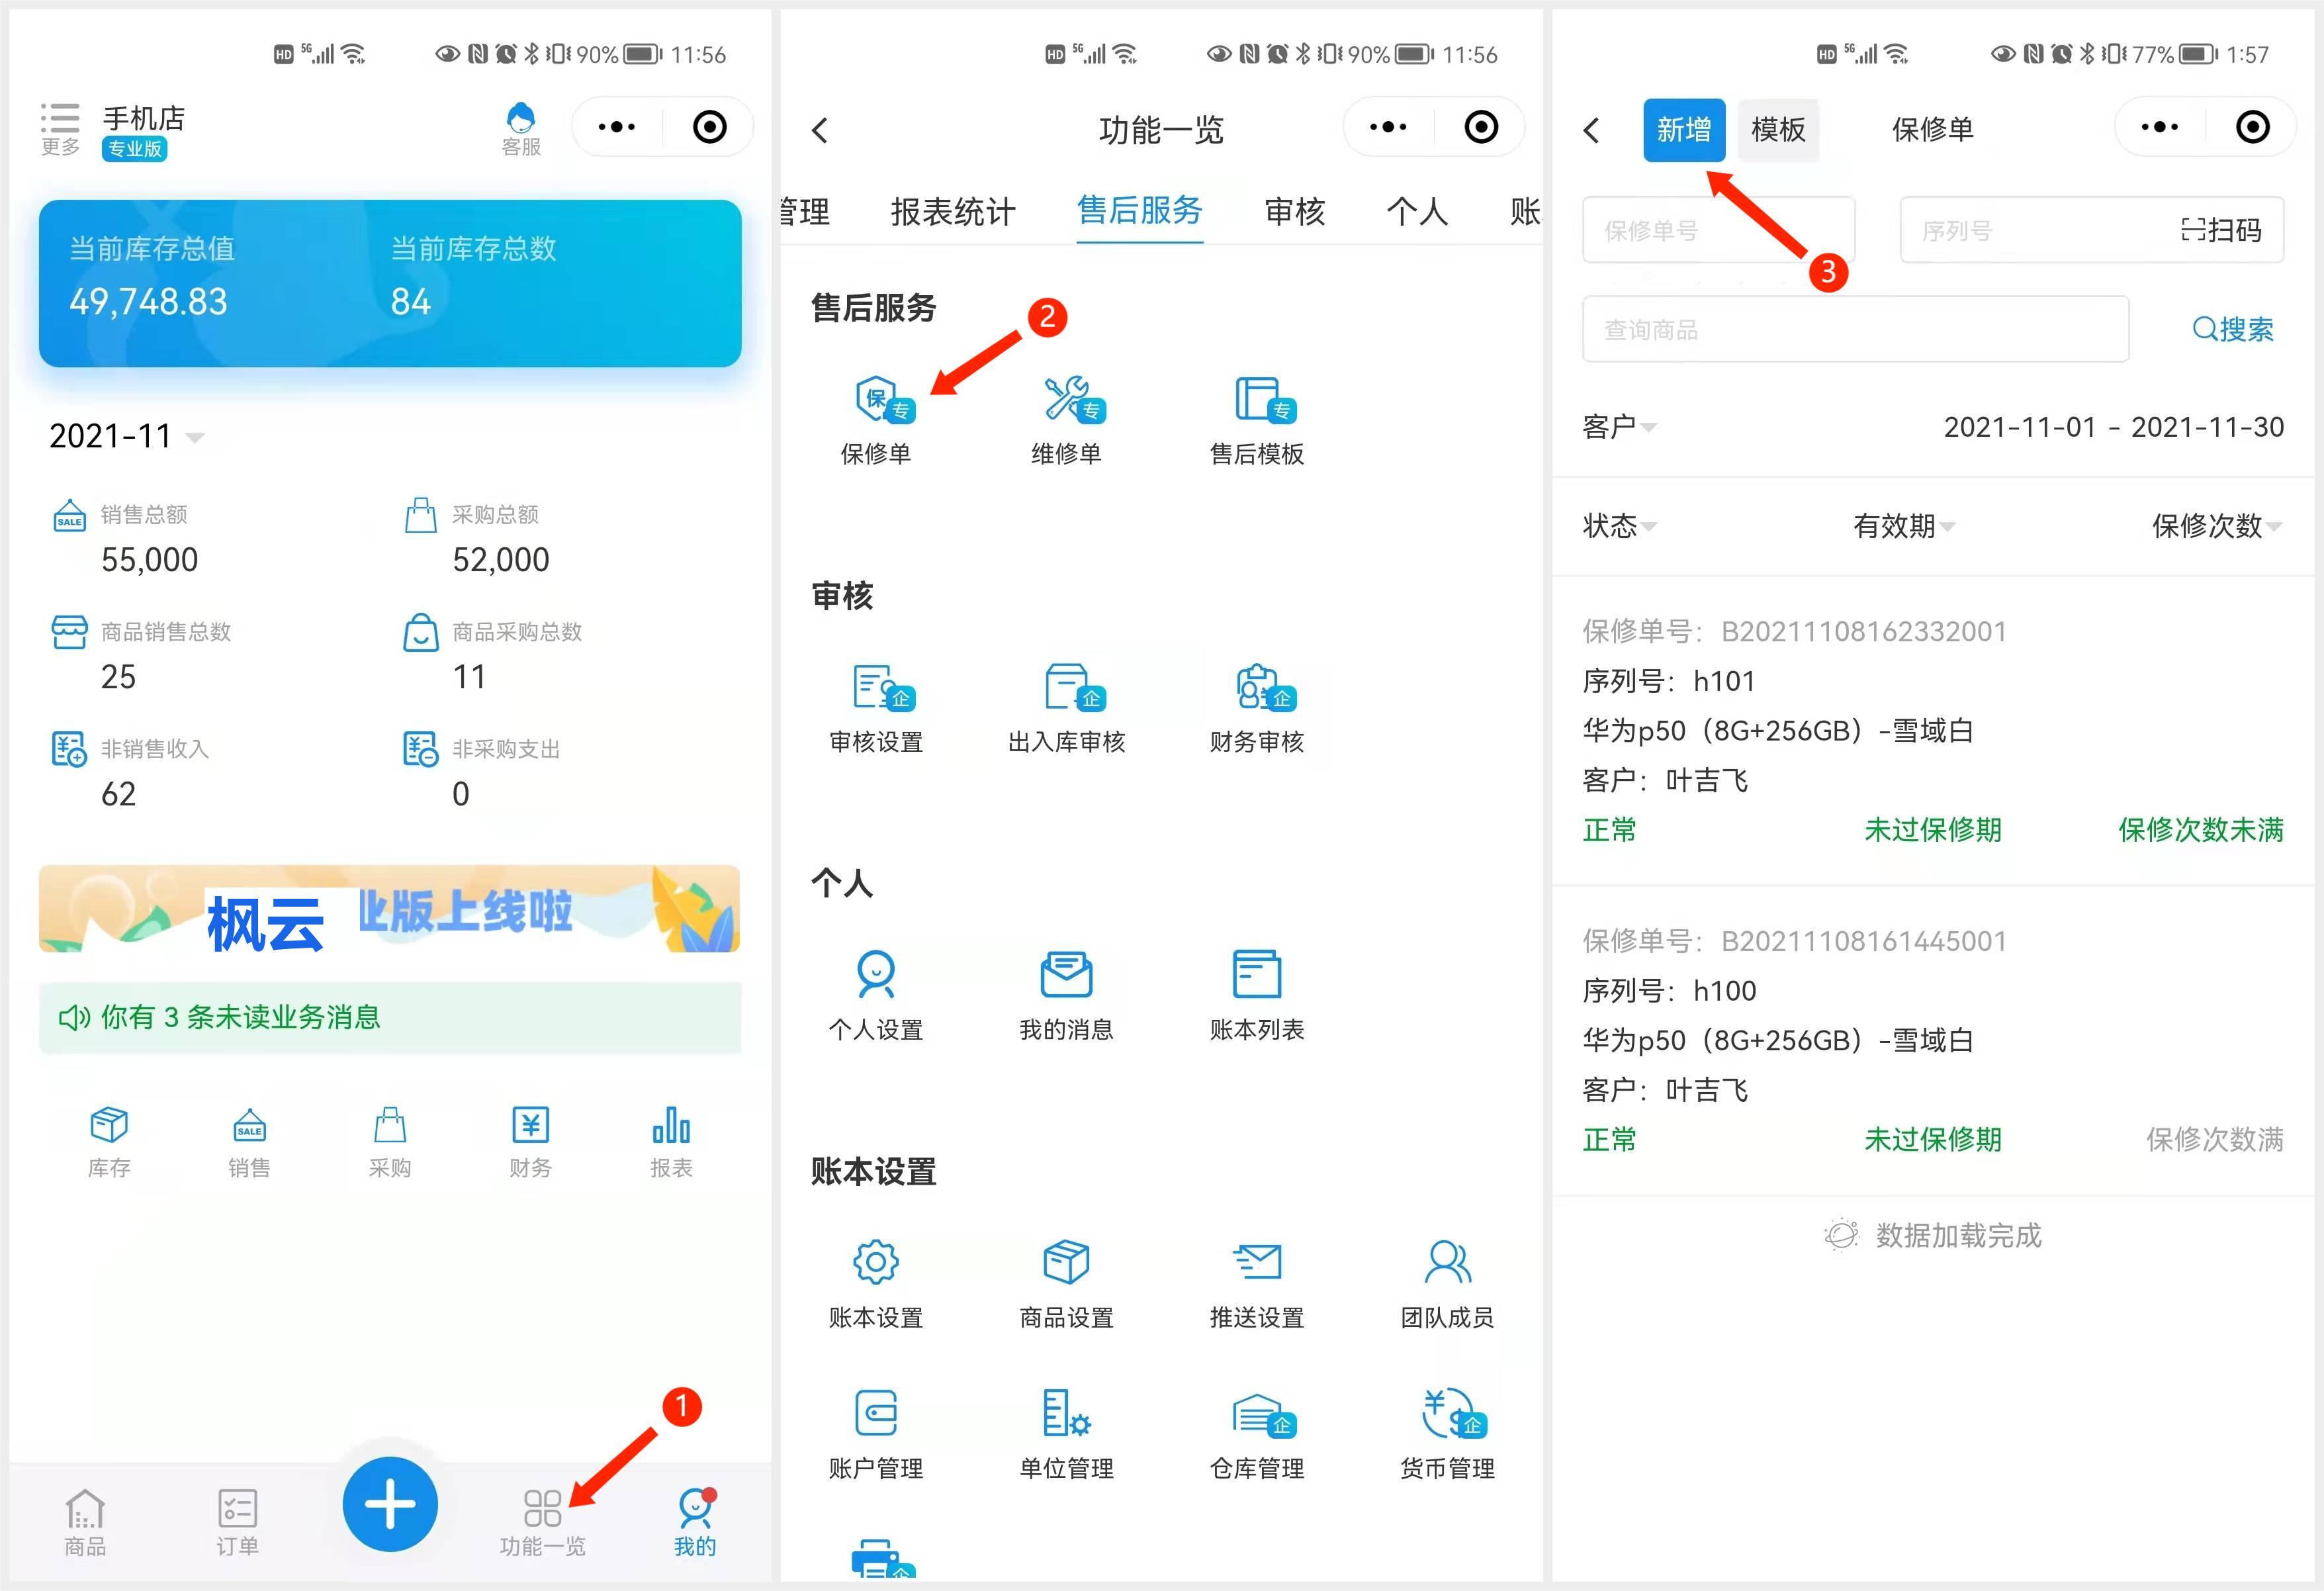This screenshot has height=1591, width=2324.
Task: Tap the blue plus add button
Action: pyautogui.click(x=390, y=1504)
